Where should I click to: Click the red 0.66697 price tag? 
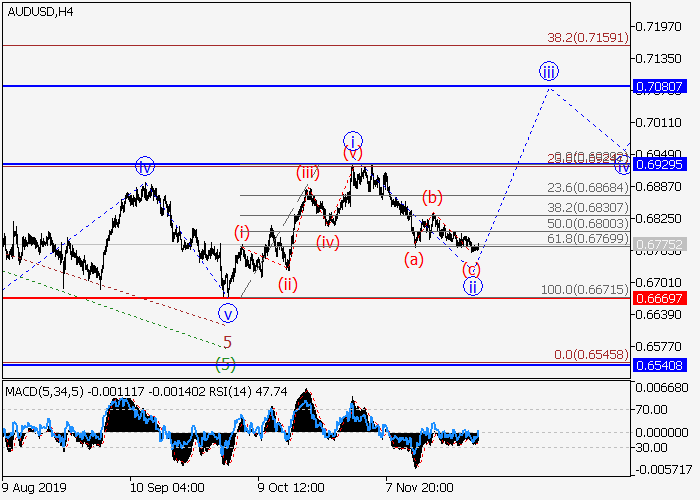pyautogui.click(x=659, y=298)
